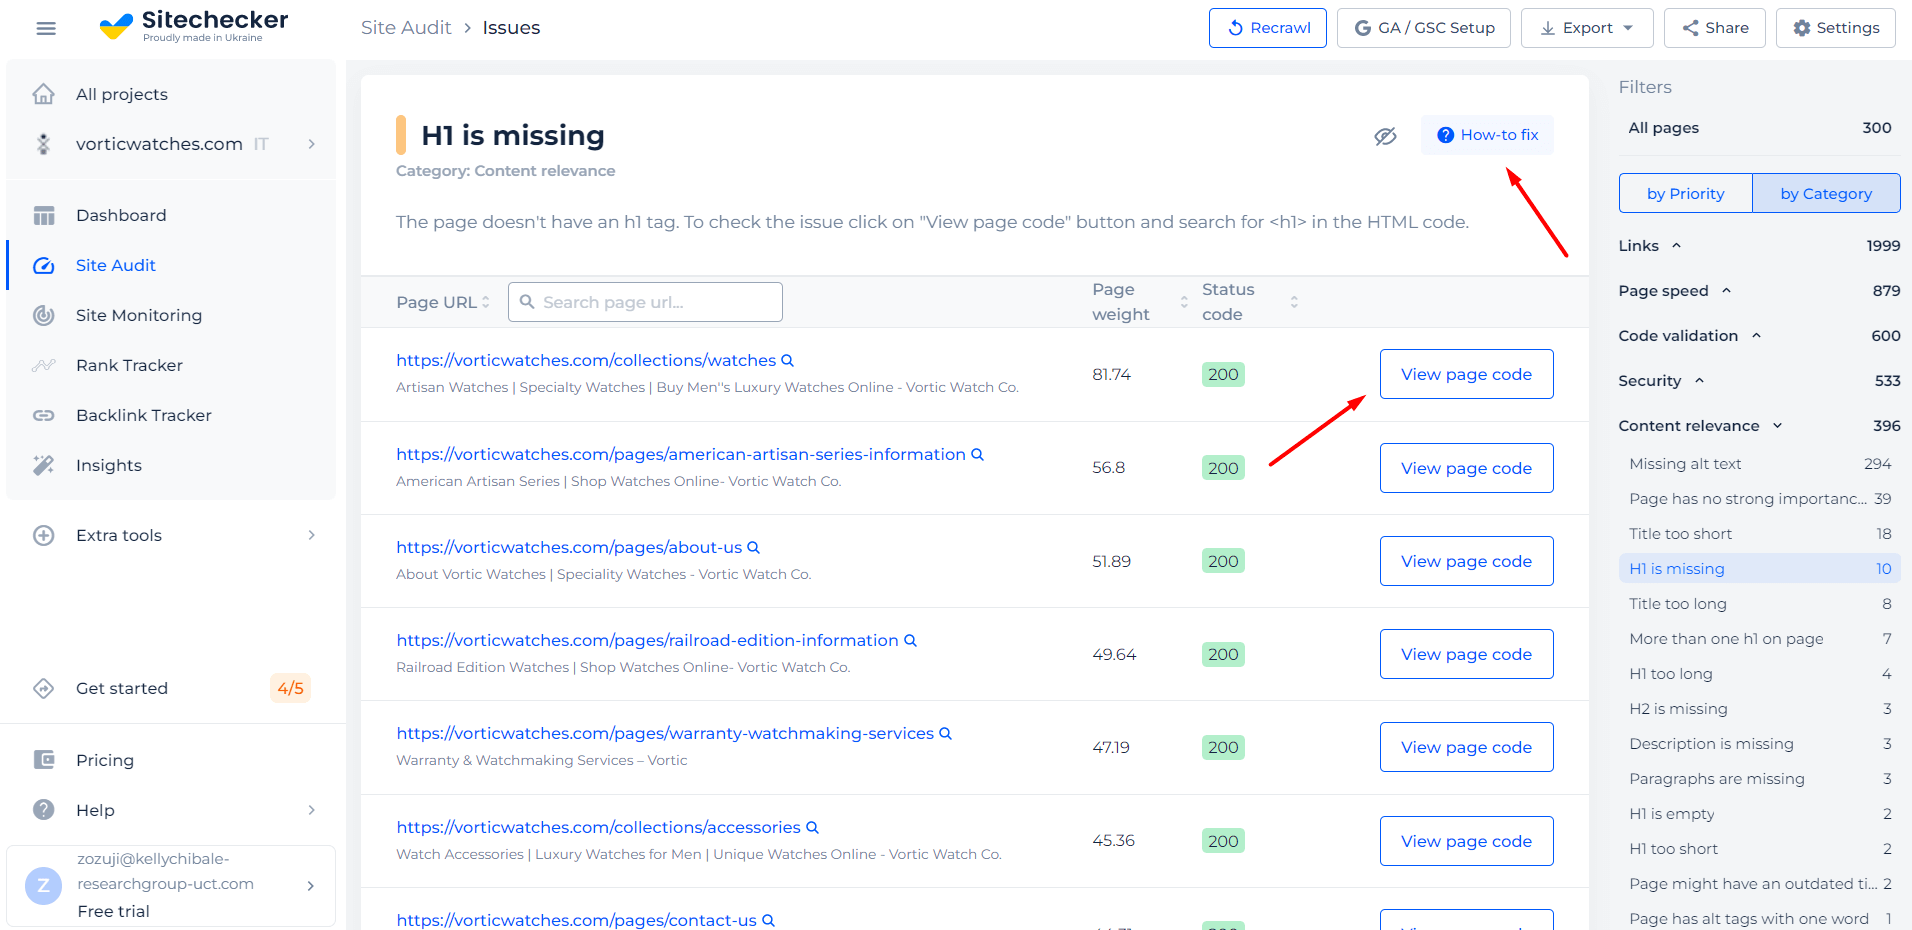Switch filters to by Category
The width and height of the screenshot is (1912, 930).
[x=1826, y=193]
